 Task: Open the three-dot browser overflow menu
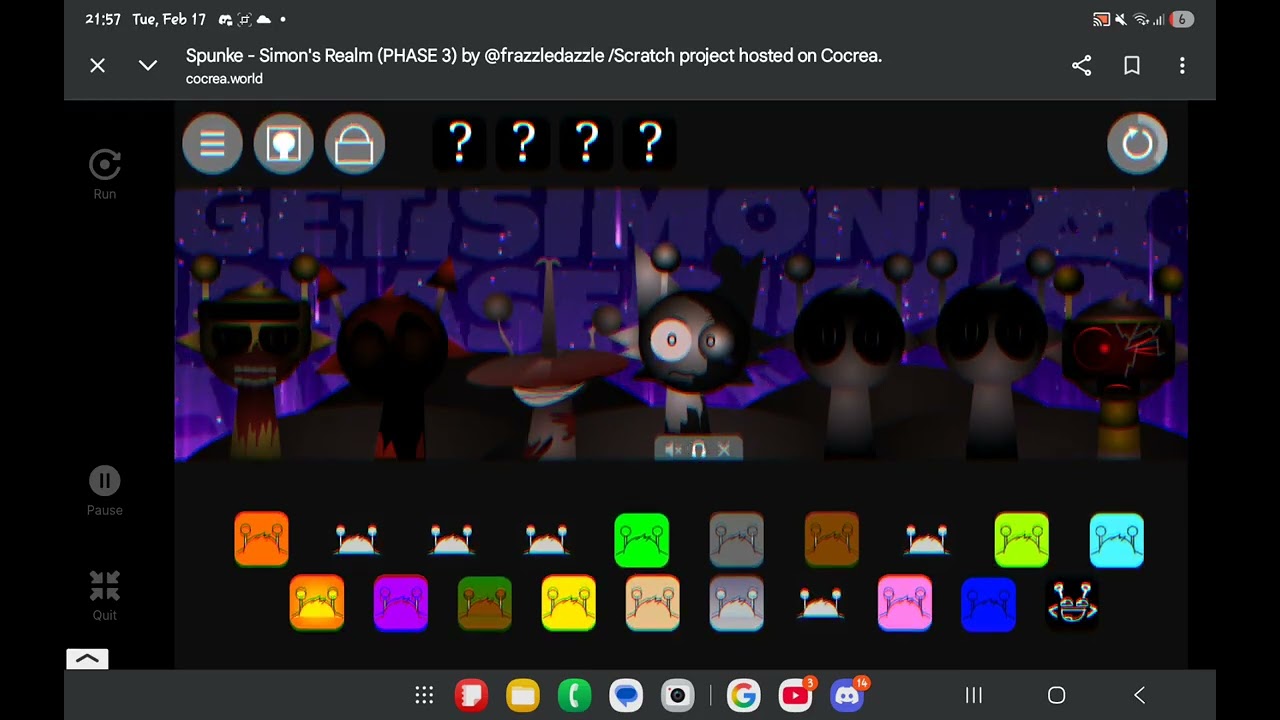click(x=1182, y=65)
